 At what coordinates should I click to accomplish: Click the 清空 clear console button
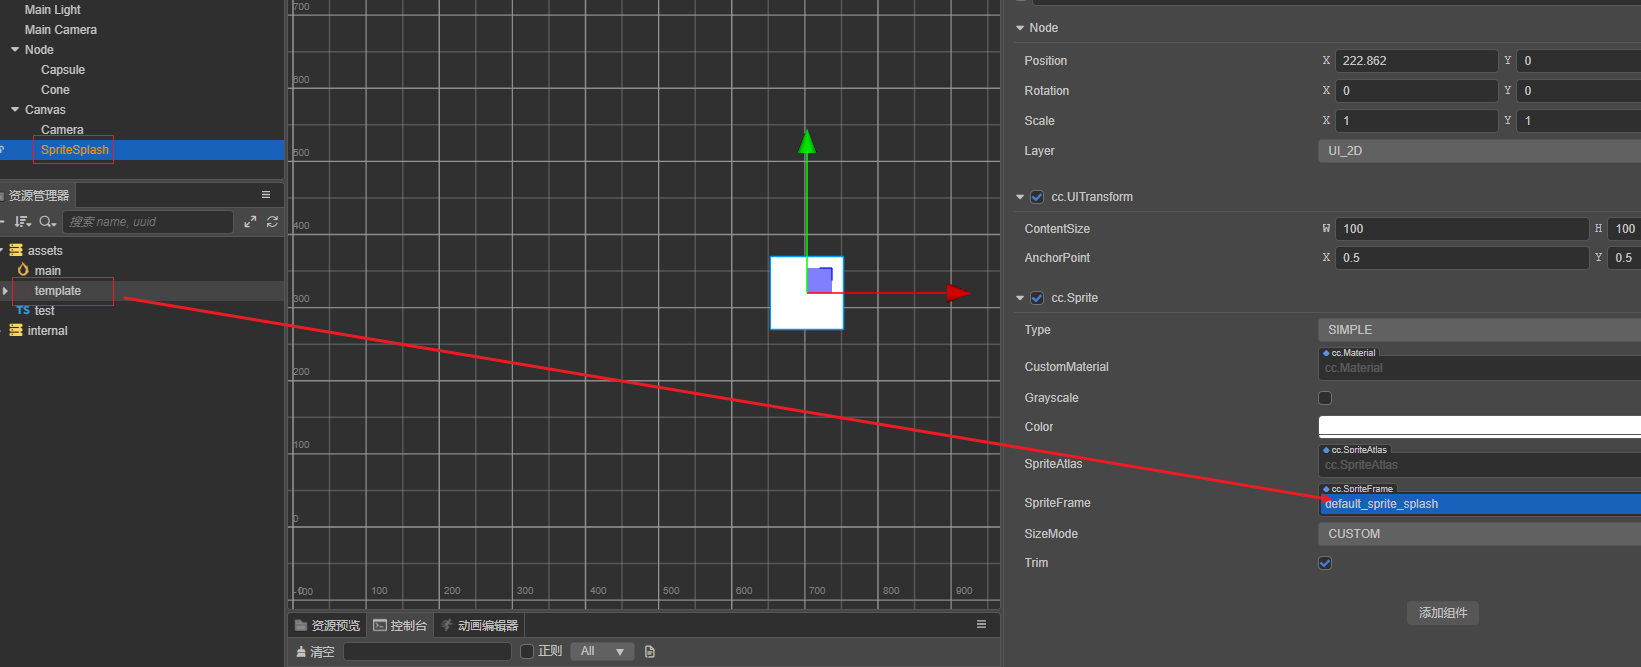315,652
